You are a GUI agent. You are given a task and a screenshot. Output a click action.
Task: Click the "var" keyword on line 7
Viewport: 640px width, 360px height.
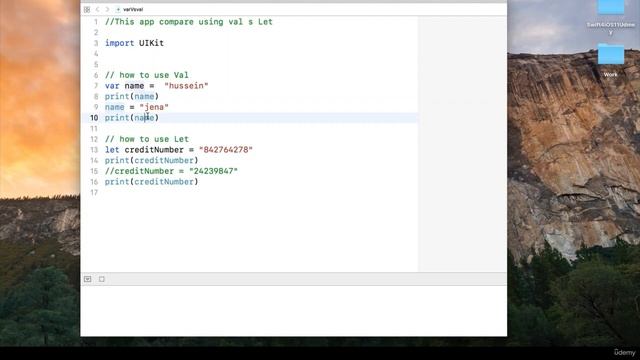click(x=112, y=86)
